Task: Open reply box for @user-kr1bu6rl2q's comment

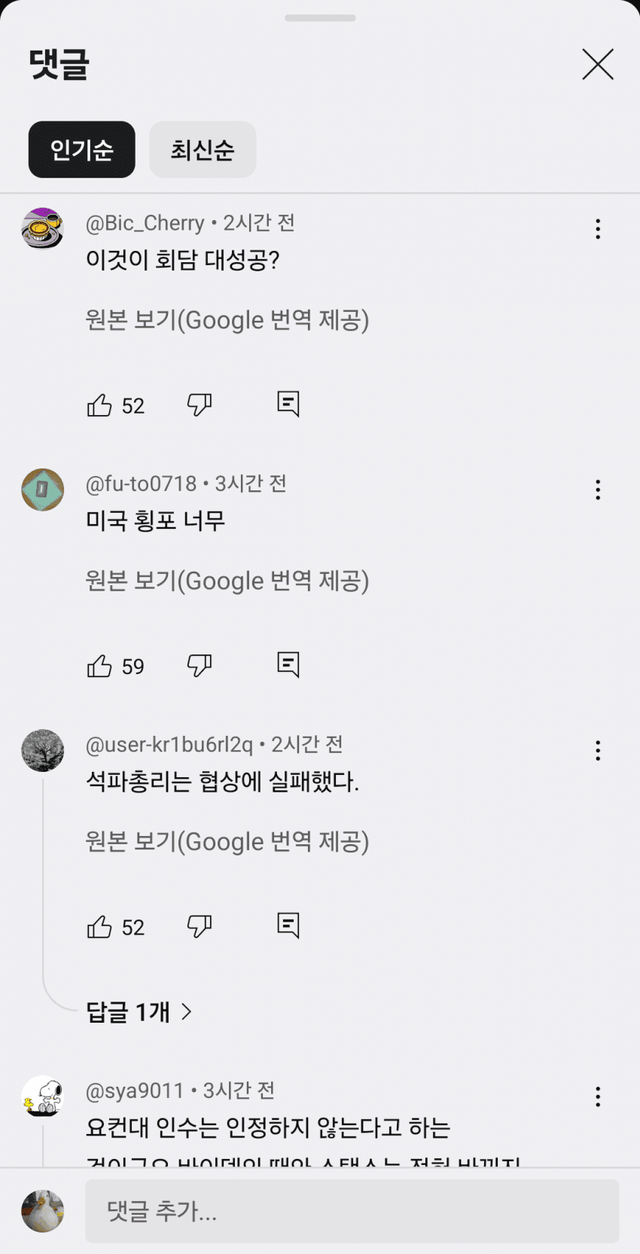Action: [x=287, y=926]
